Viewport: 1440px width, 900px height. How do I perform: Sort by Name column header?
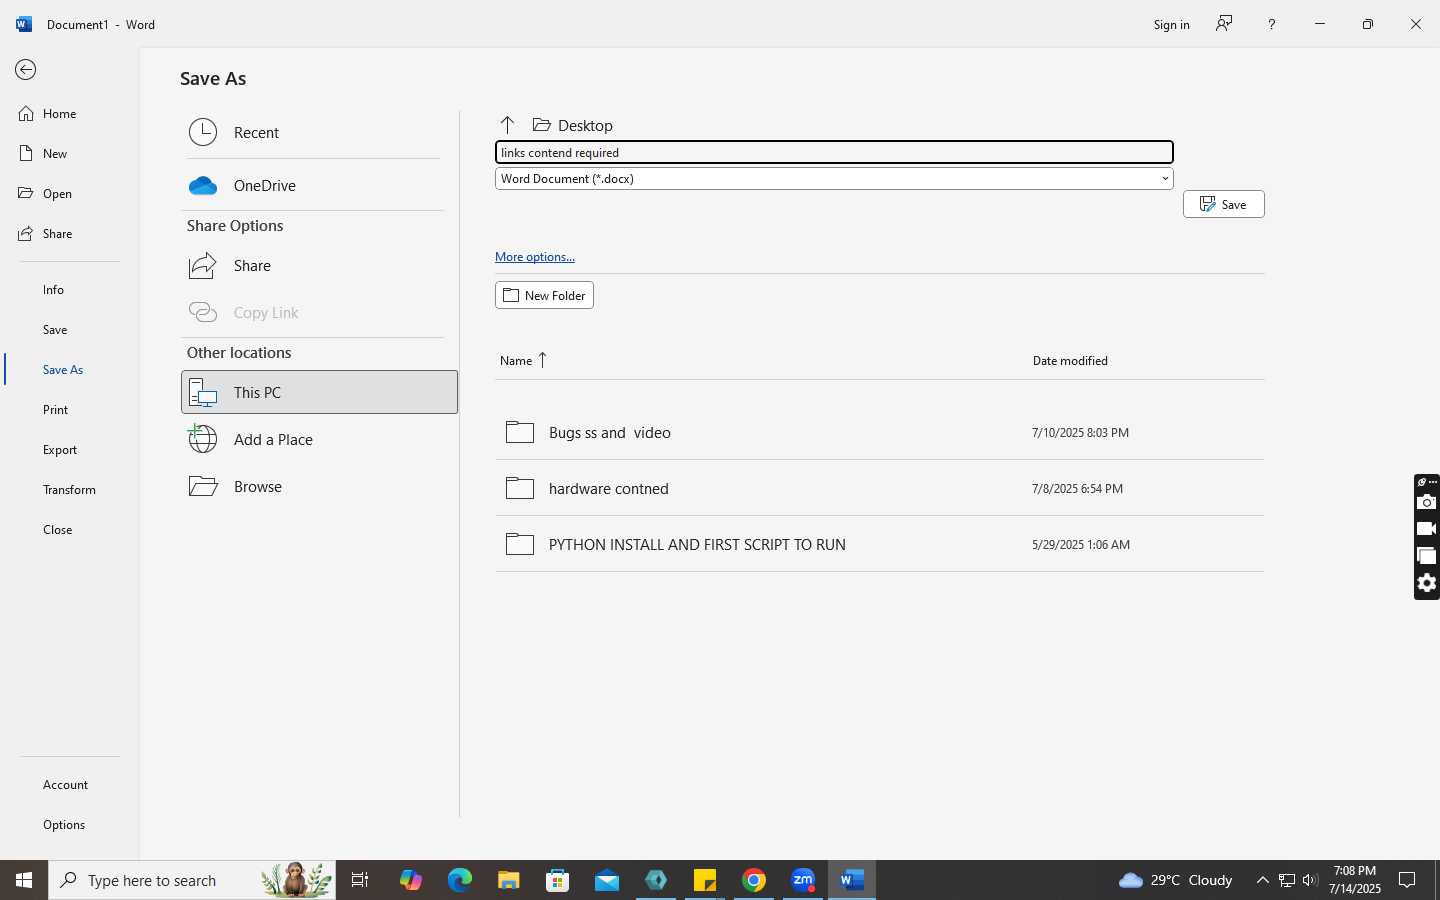523,360
